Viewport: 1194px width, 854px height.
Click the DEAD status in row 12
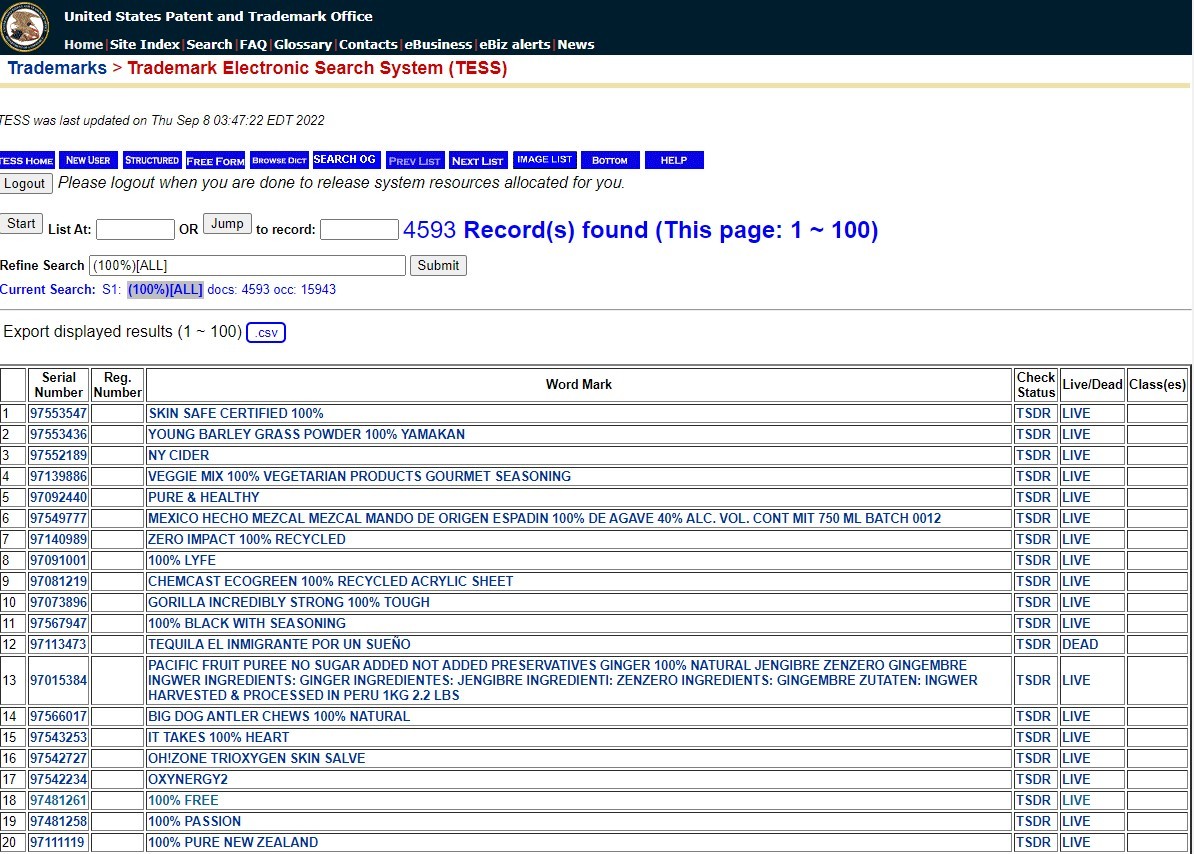(x=1080, y=644)
